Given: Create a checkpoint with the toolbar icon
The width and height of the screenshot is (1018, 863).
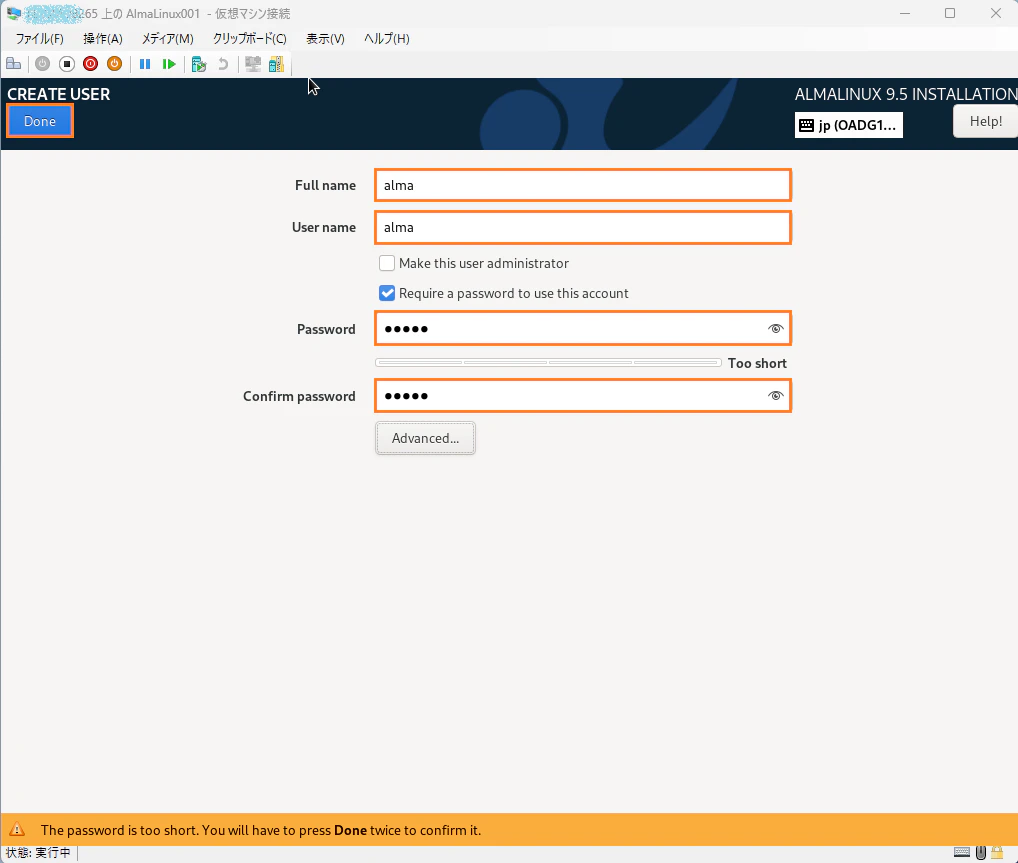Looking at the screenshot, I should [199, 64].
